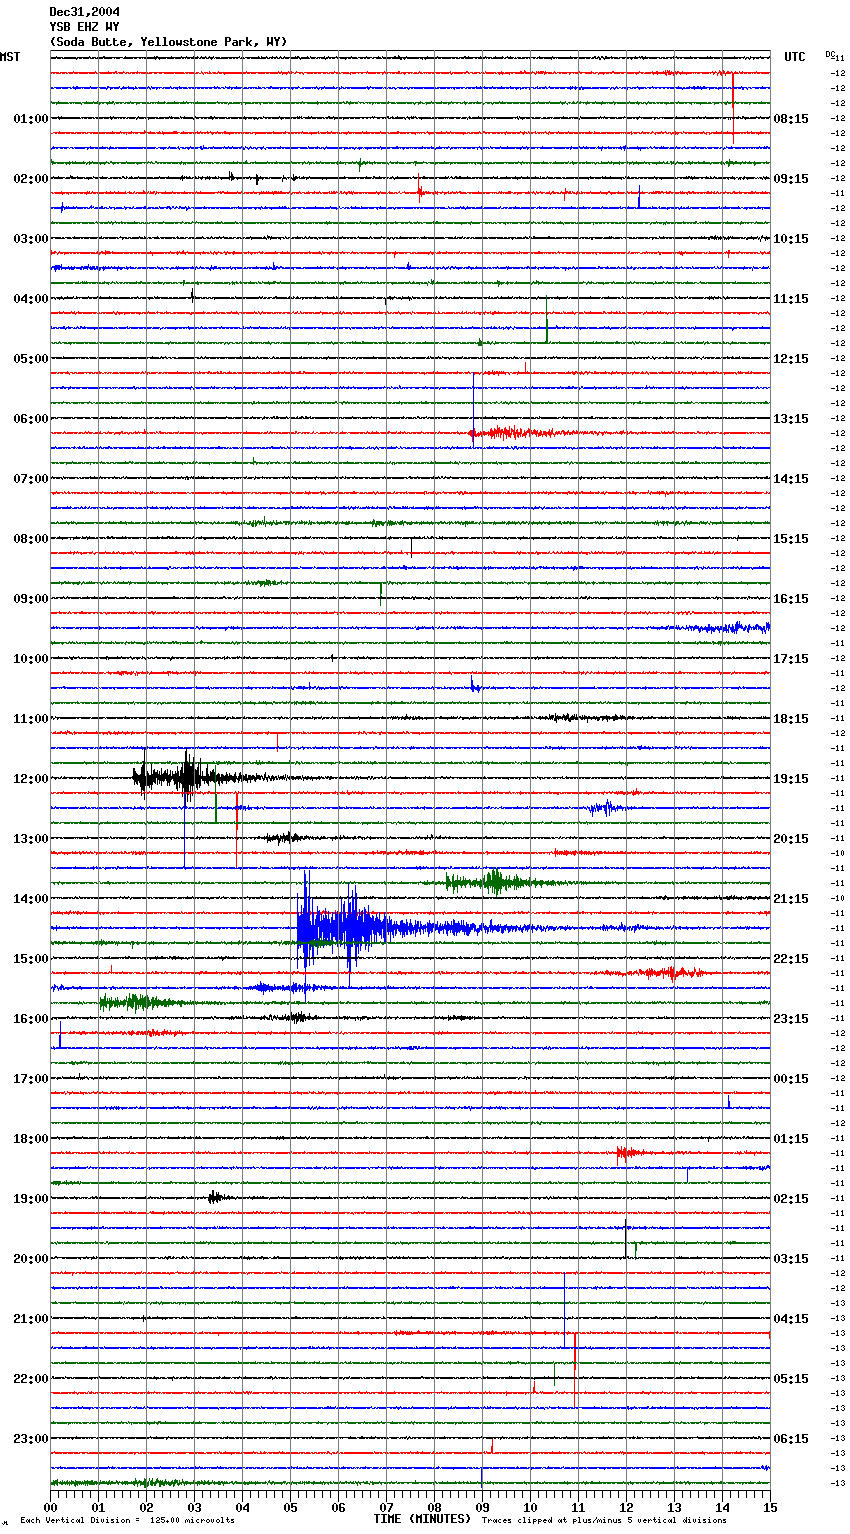
Task: Click minute 15 on the bottom axis
Action: 770,1507
